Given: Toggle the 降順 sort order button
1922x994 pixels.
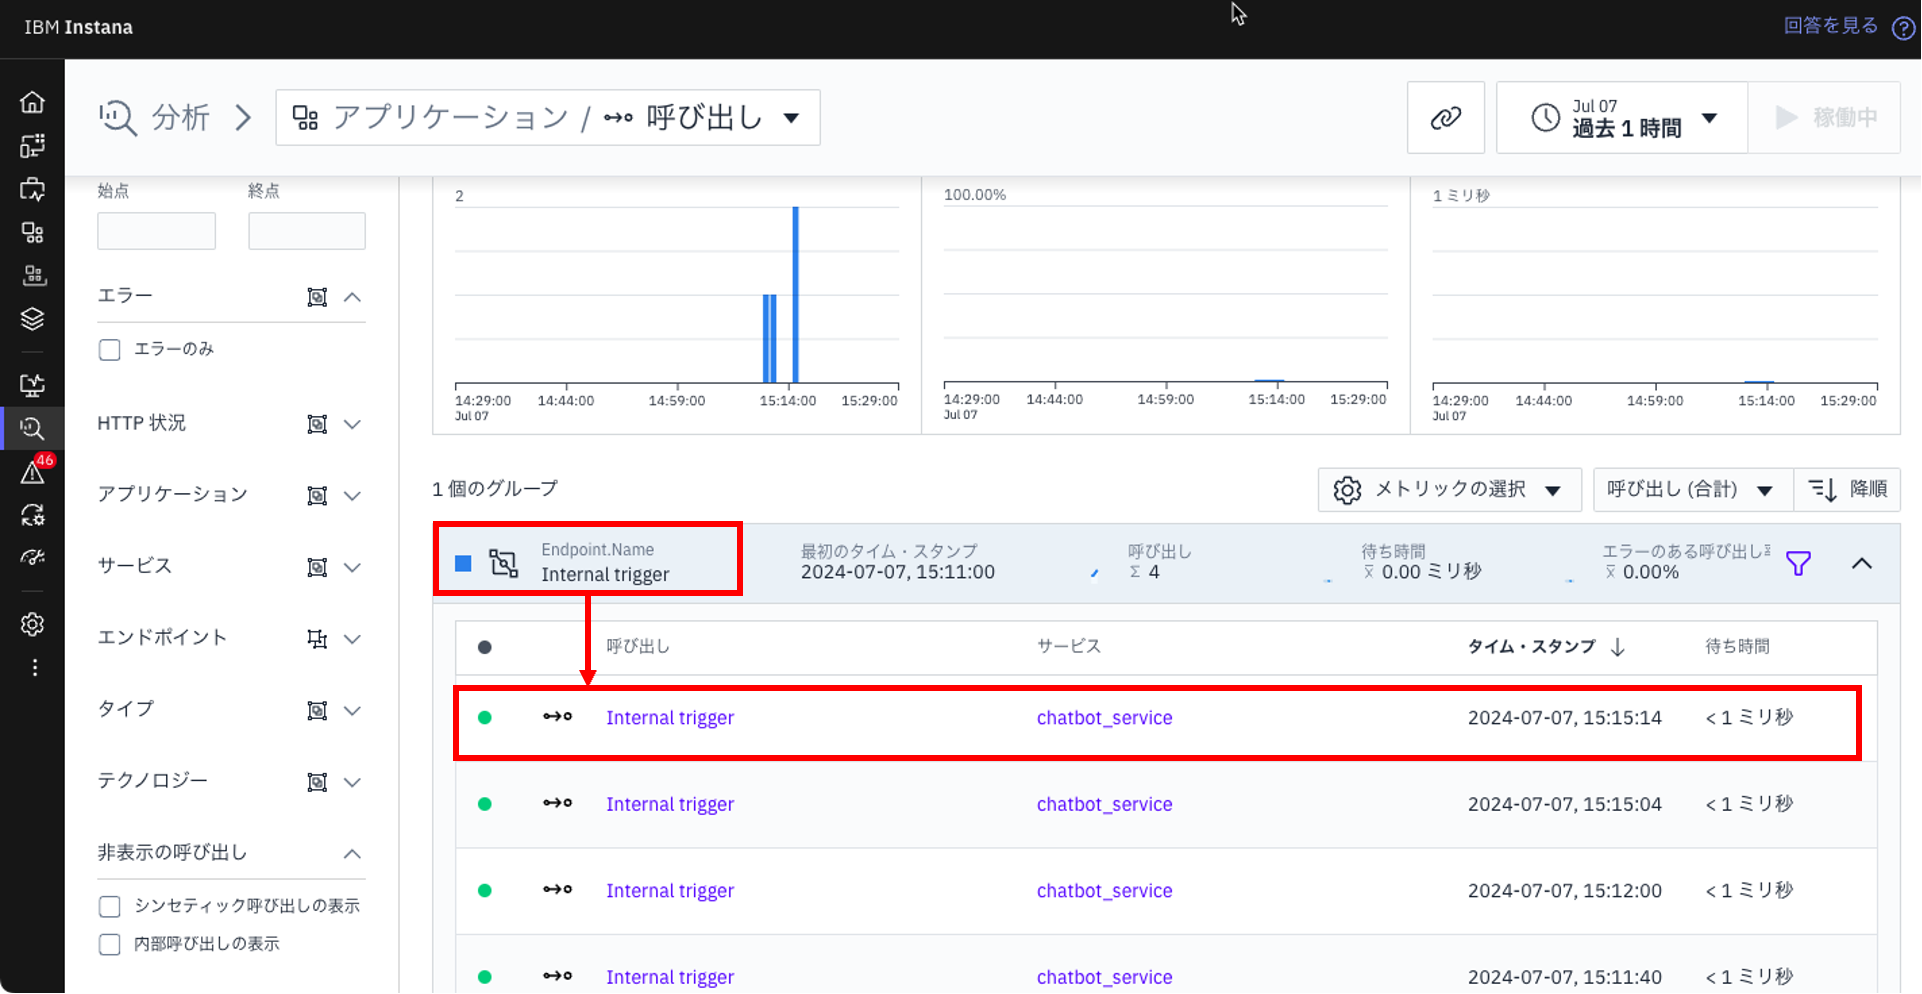Looking at the screenshot, I should click(1847, 490).
